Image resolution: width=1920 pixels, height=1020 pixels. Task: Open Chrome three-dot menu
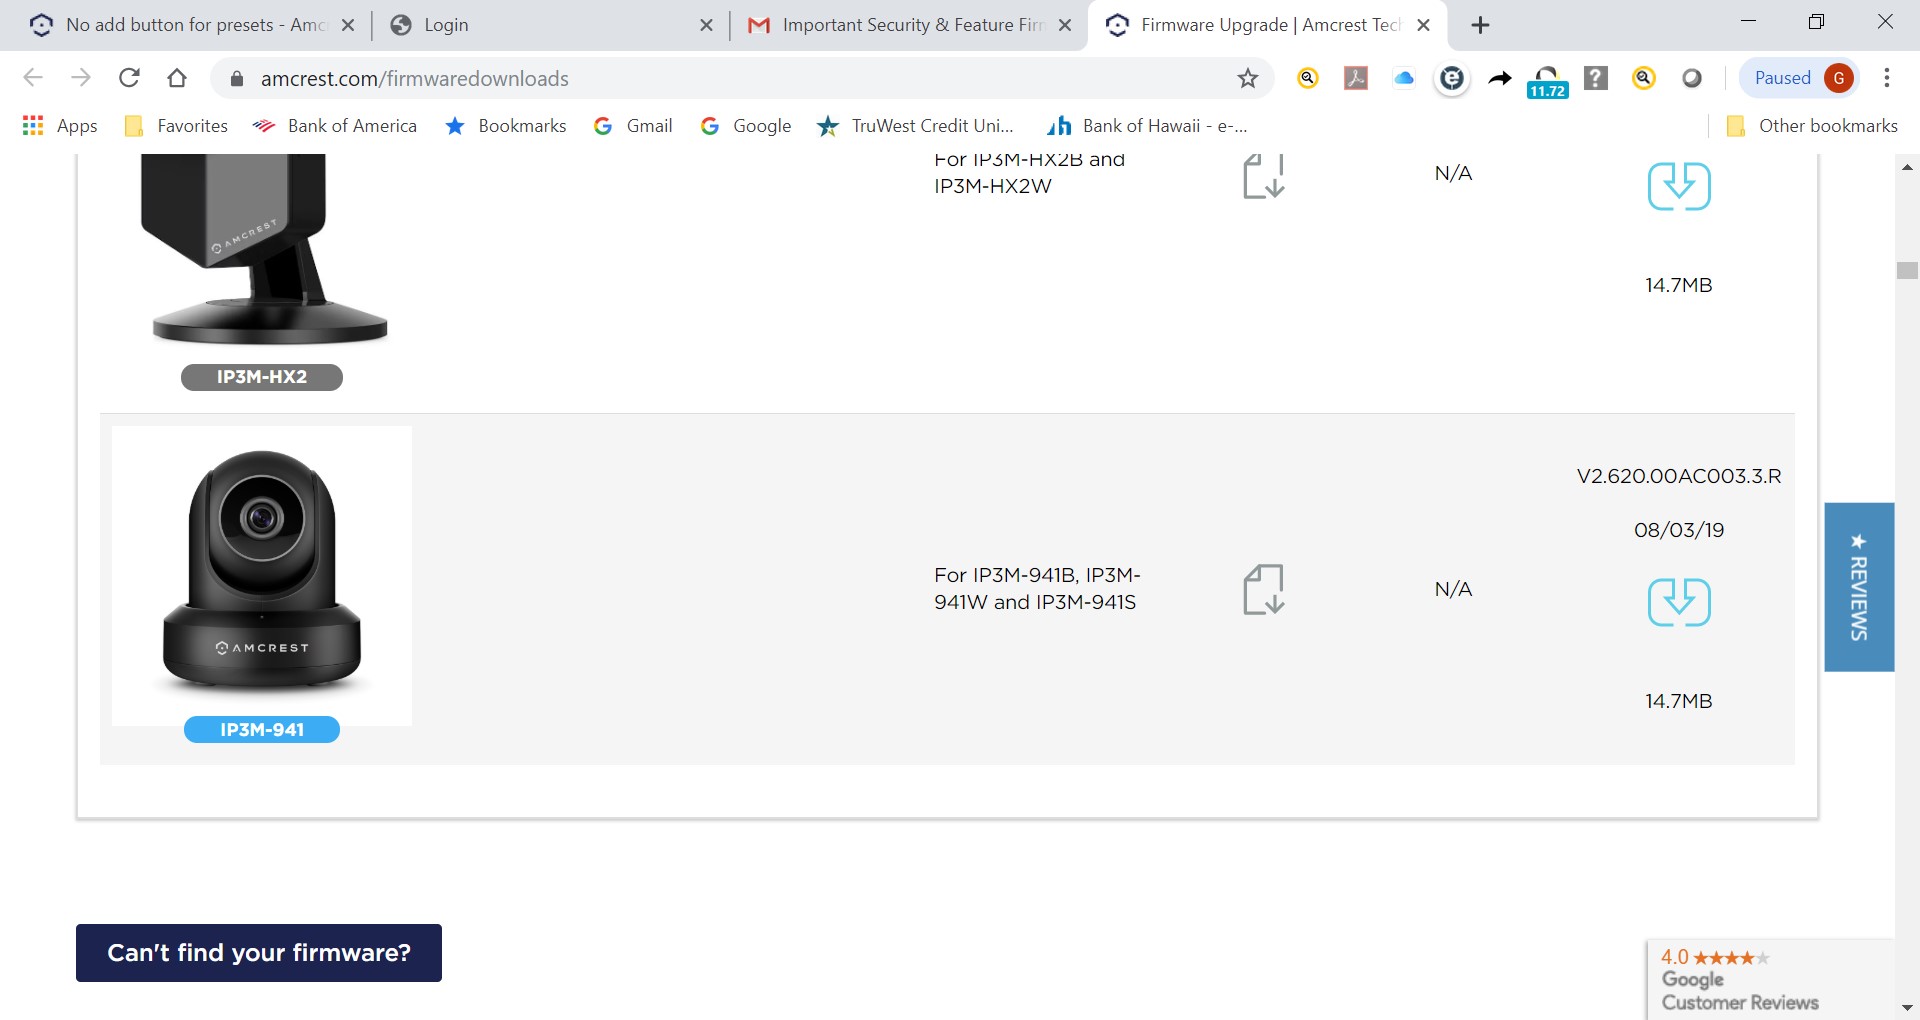(x=1887, y=78)
